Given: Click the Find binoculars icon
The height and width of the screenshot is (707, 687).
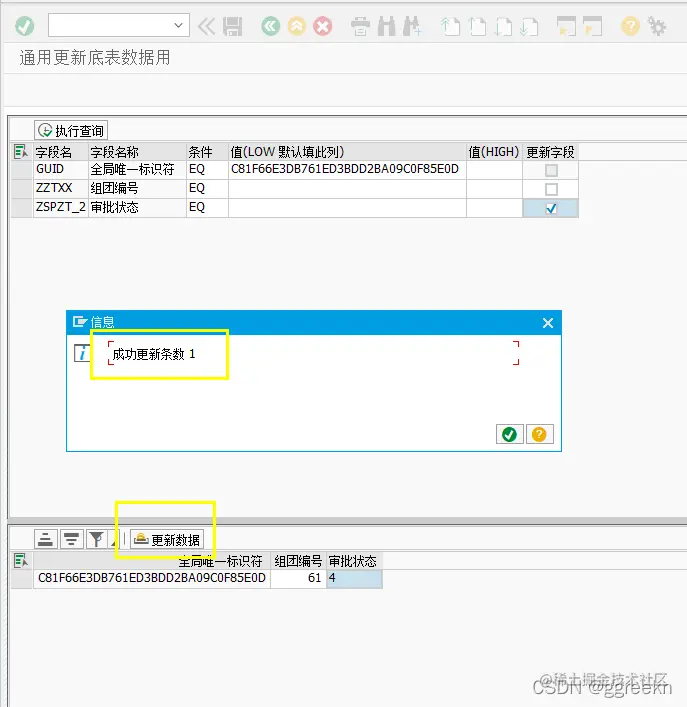Looking at the screenshot, I should coord(386,27).
